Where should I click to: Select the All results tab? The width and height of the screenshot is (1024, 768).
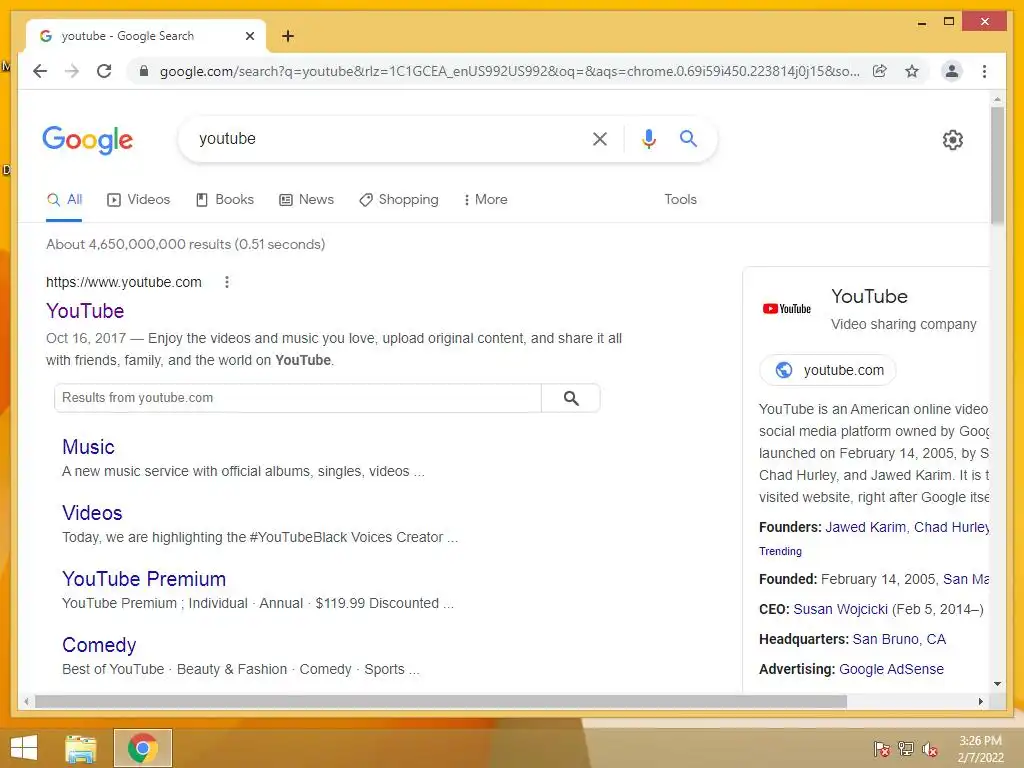tap(65, 200)
